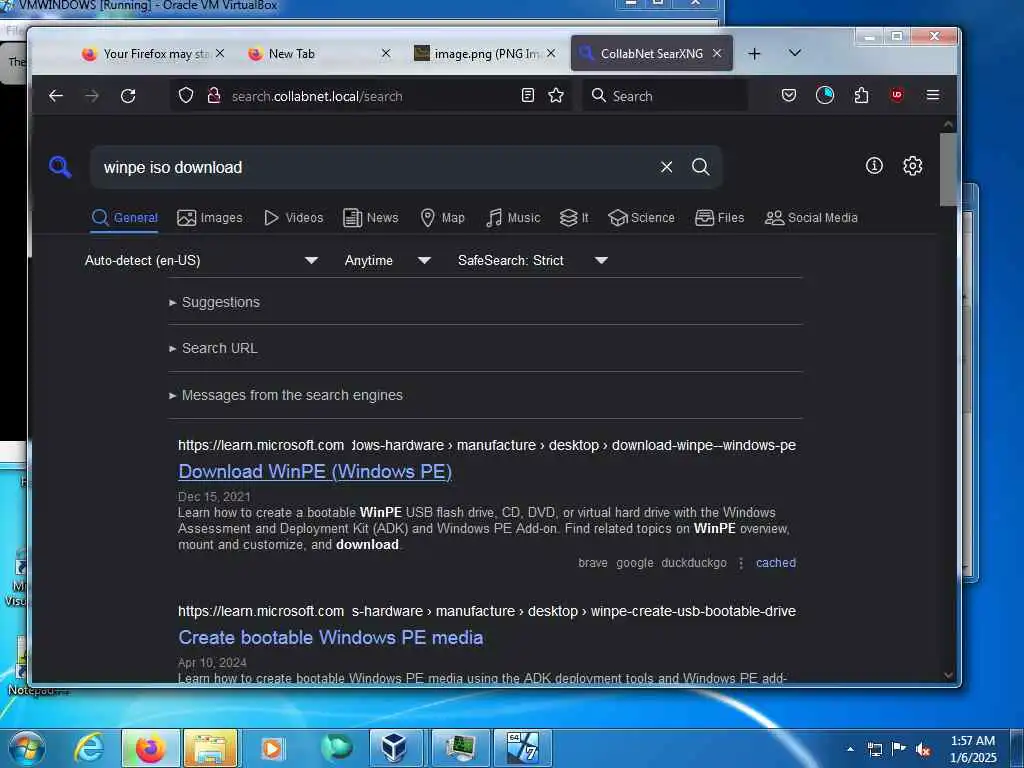Reload the page in Firefox

point(128,96)
